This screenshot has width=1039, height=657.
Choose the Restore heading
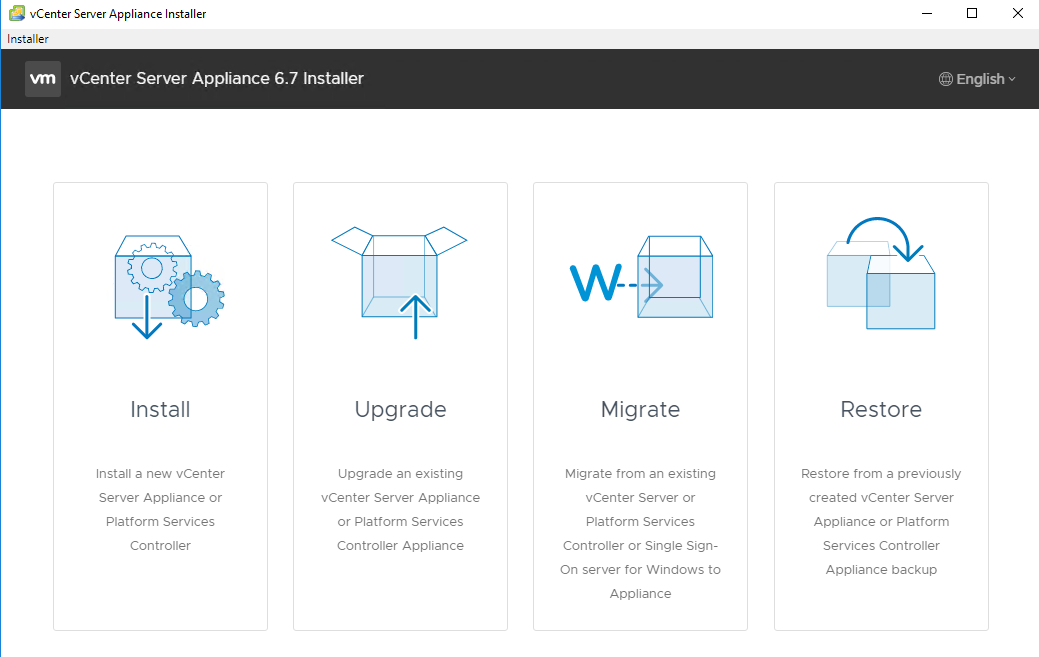(x=881, y=410)
